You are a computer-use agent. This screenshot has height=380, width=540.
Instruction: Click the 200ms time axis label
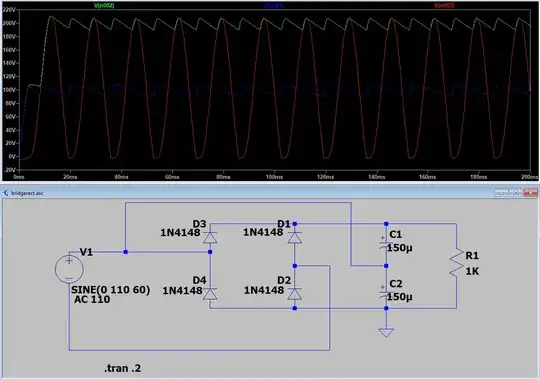[x=530, y=177]
